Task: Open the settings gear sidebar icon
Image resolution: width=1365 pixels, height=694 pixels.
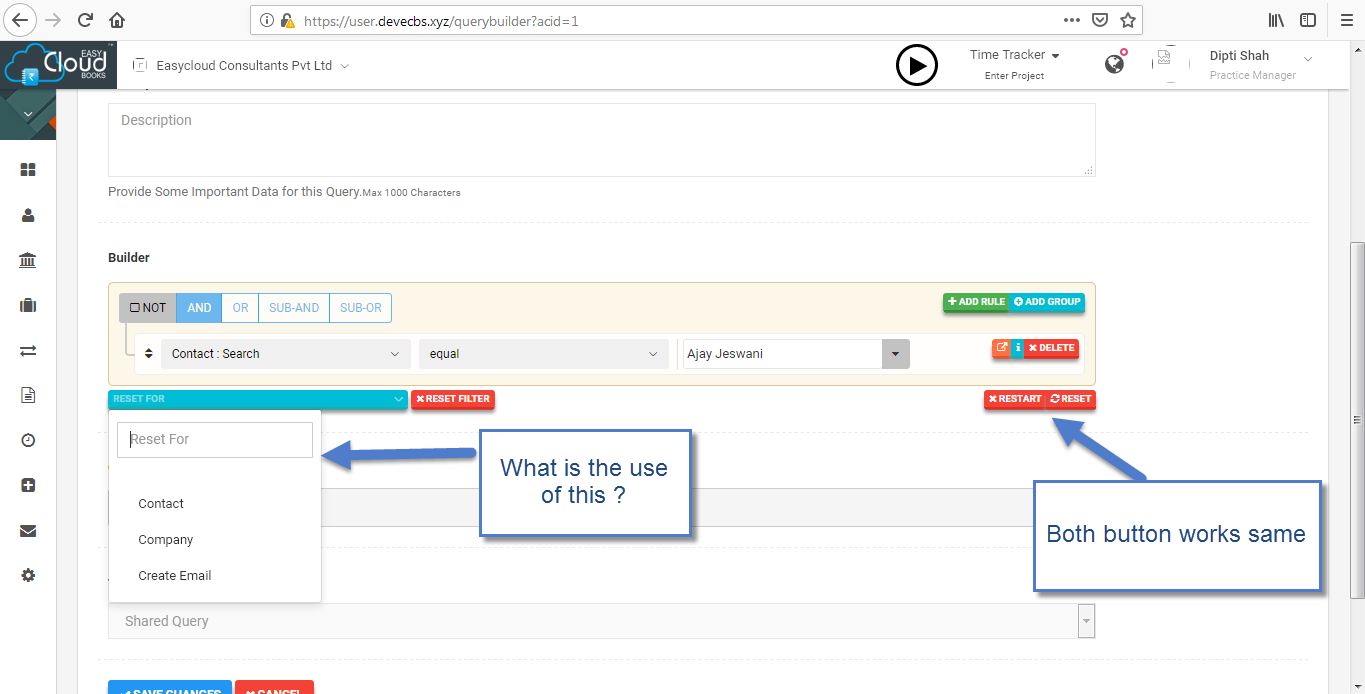Action: tap(28, 575)
